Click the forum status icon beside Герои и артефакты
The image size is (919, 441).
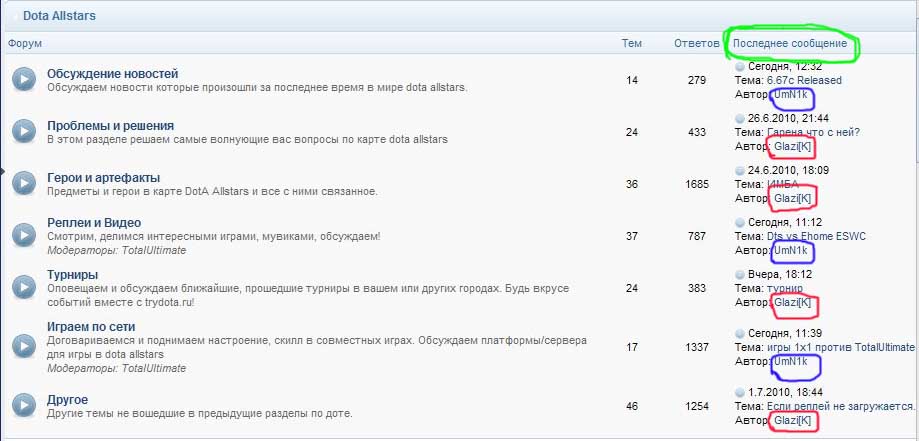[x=24, y=183]
